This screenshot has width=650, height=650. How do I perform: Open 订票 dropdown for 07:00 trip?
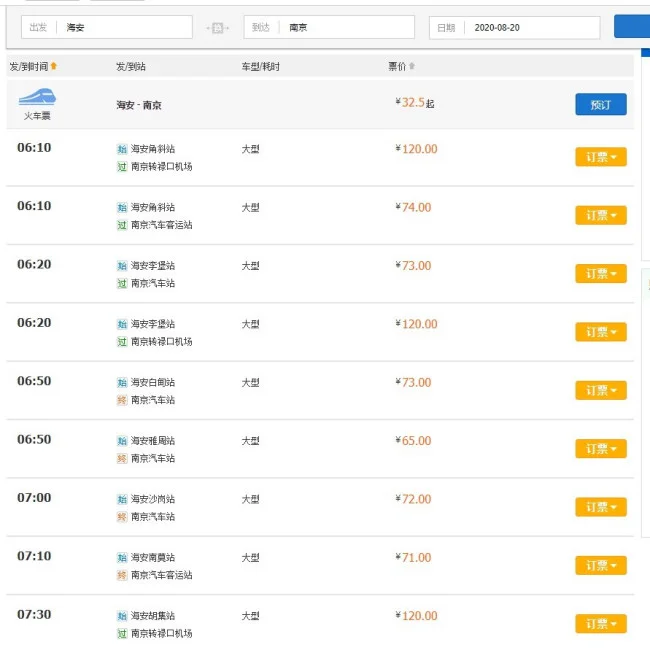[x=601, y=507]
